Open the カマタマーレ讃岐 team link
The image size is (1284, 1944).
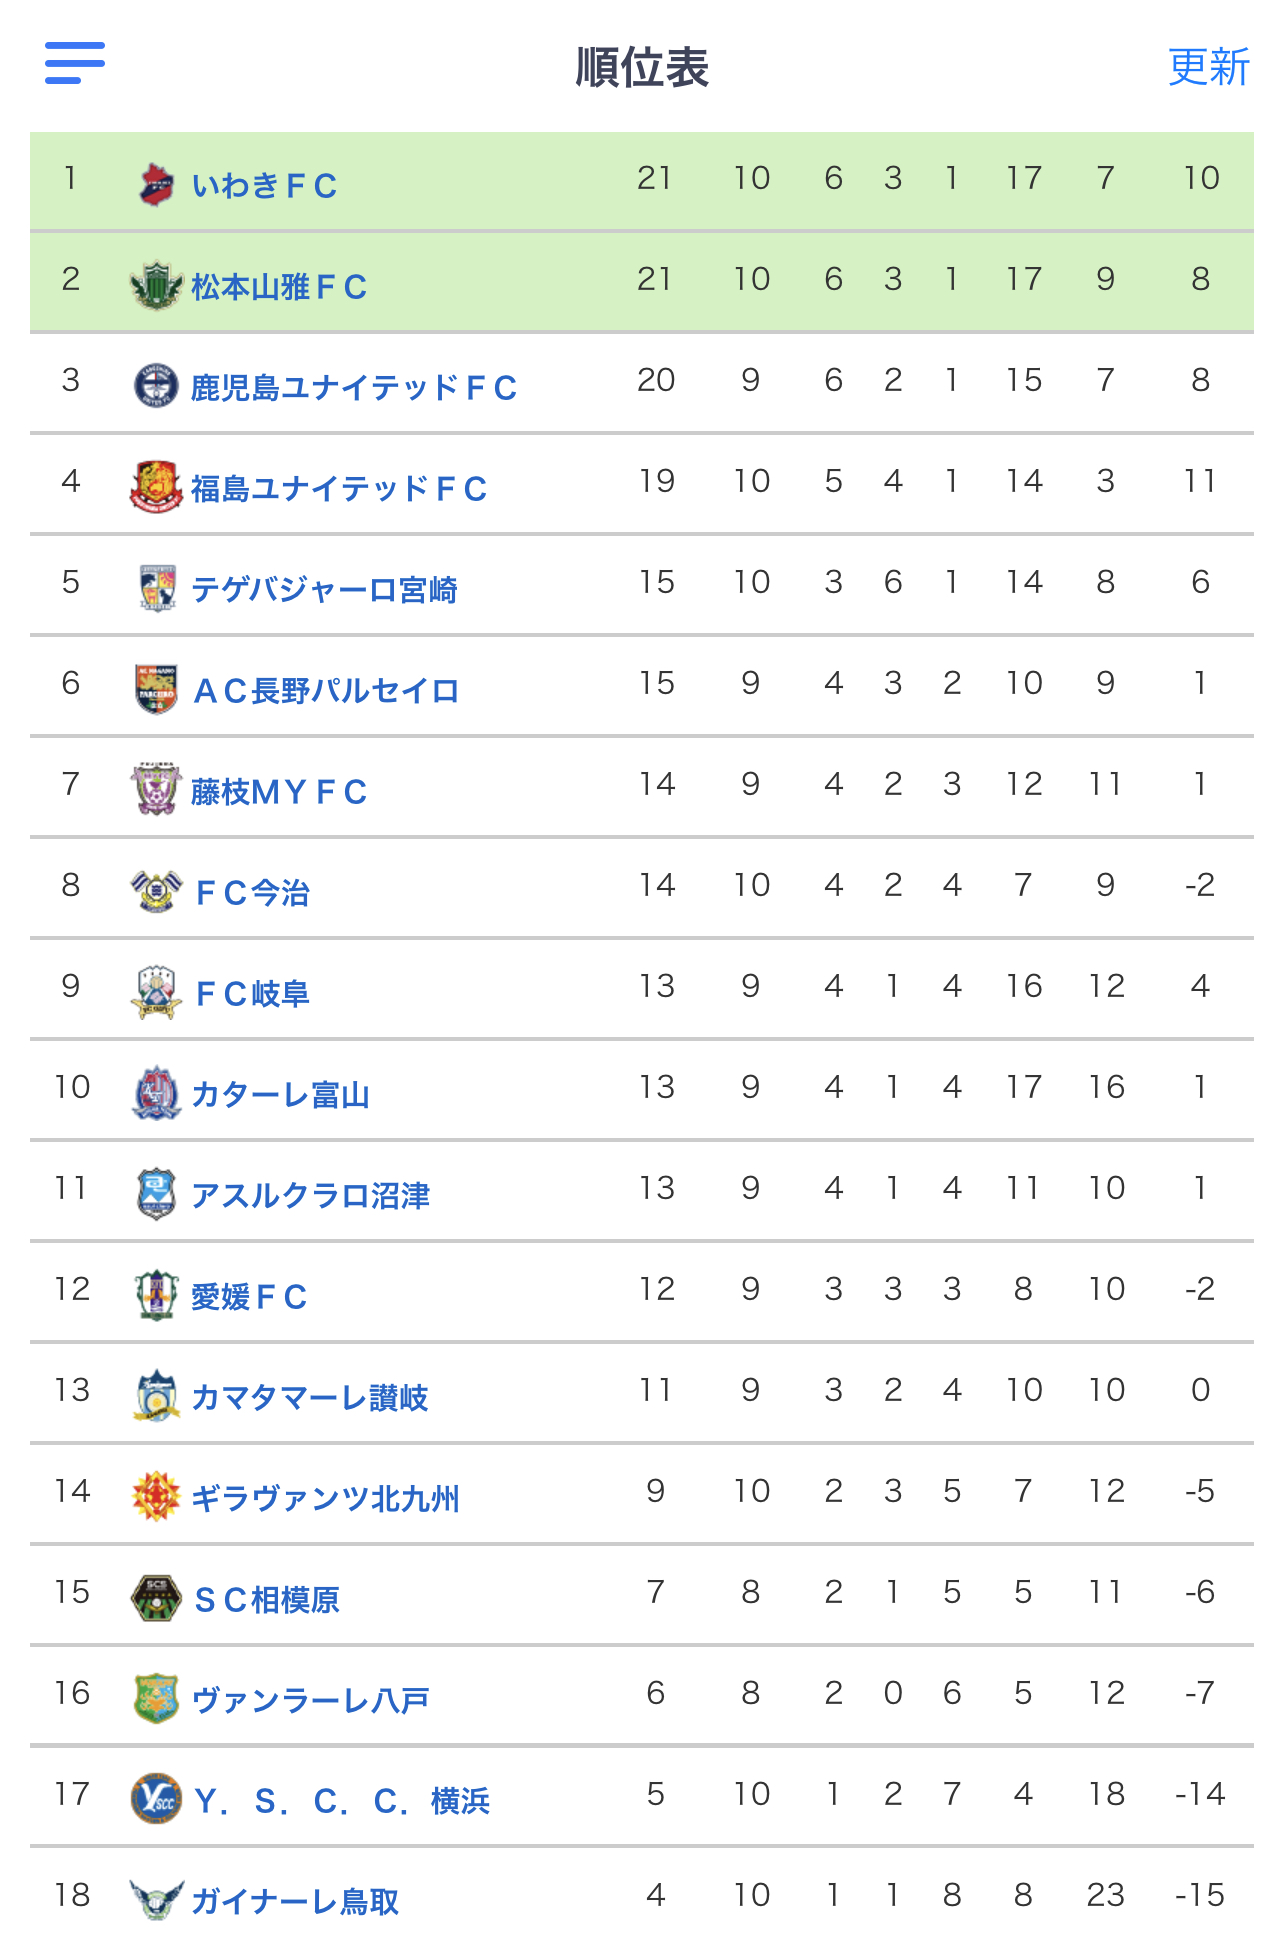pos(310,1398)
